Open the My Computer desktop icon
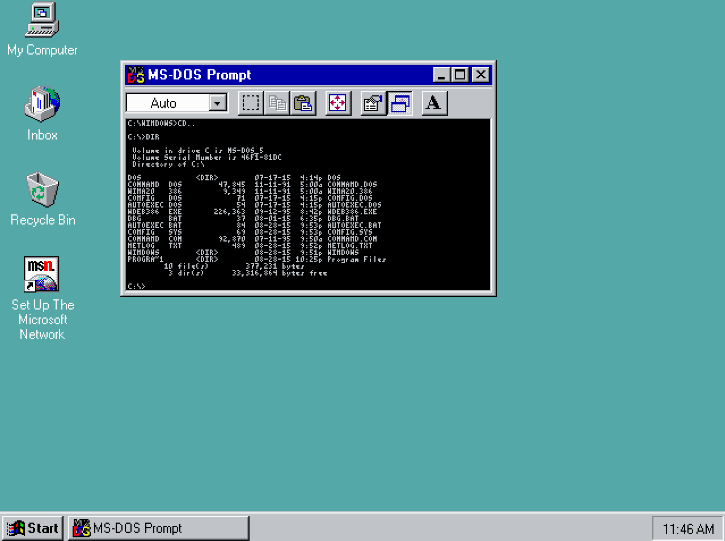Viewport: 725px width, 541px height. tap(42, 29)
